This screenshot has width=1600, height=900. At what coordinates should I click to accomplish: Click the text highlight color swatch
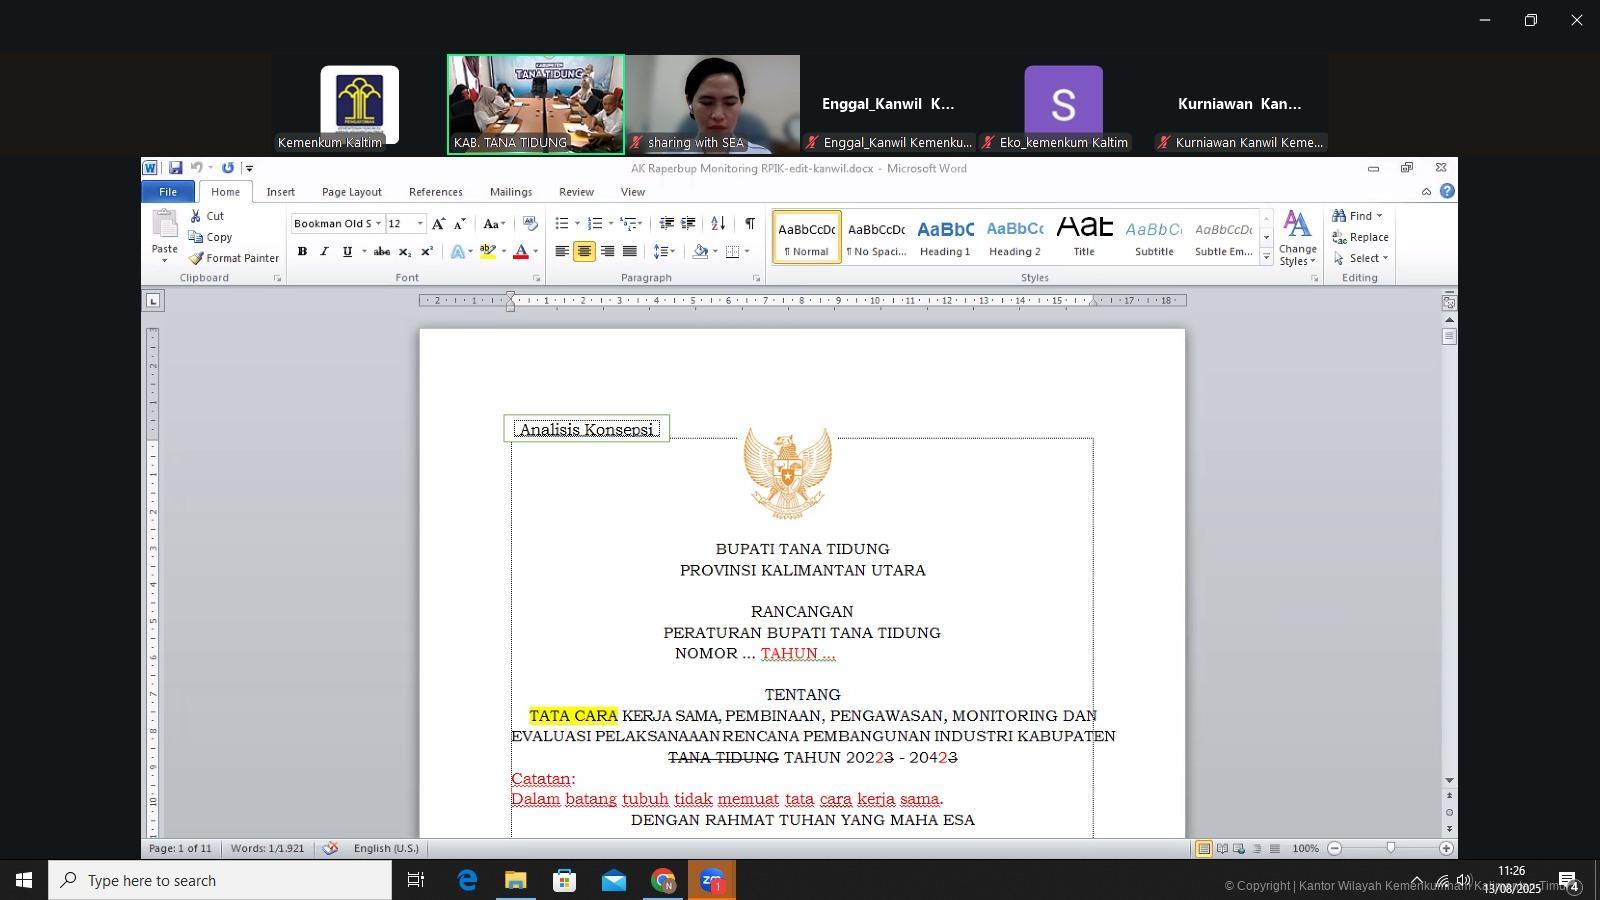pos(488,252)
